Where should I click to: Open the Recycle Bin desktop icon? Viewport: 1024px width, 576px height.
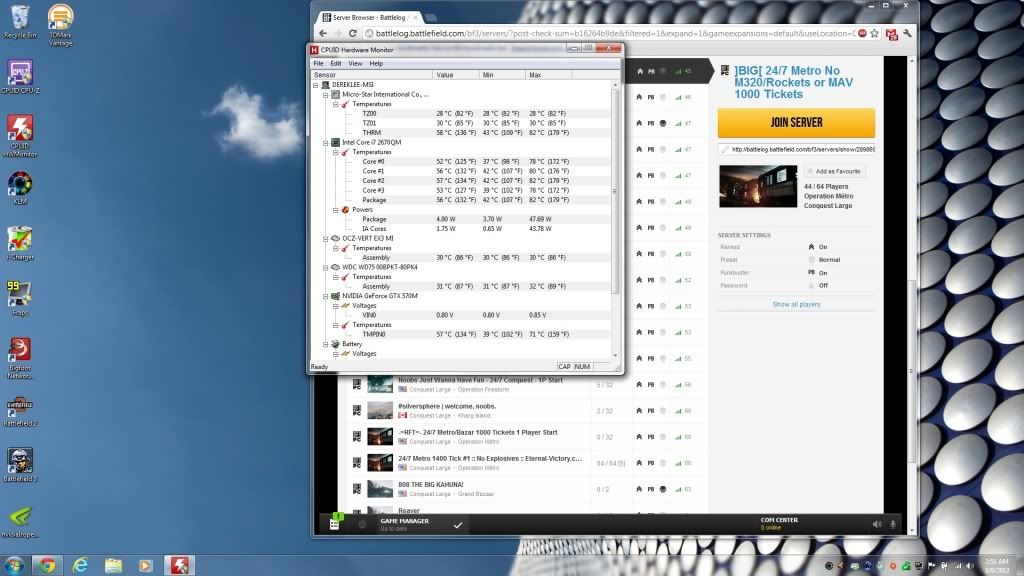pyautogui.click(x=20, y=22)
